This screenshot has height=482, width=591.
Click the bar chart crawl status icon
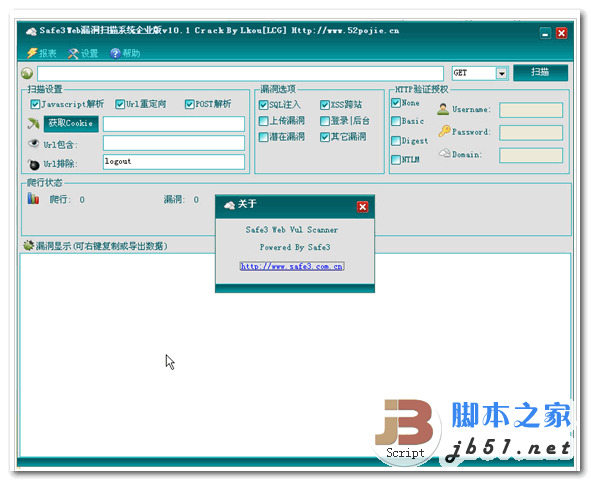[33, 198]
